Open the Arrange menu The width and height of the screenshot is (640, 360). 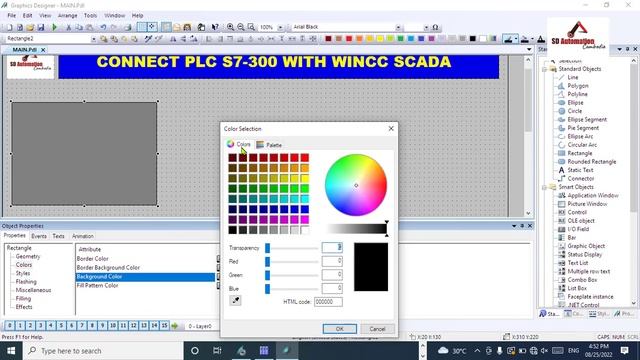(x=67, y=16)
